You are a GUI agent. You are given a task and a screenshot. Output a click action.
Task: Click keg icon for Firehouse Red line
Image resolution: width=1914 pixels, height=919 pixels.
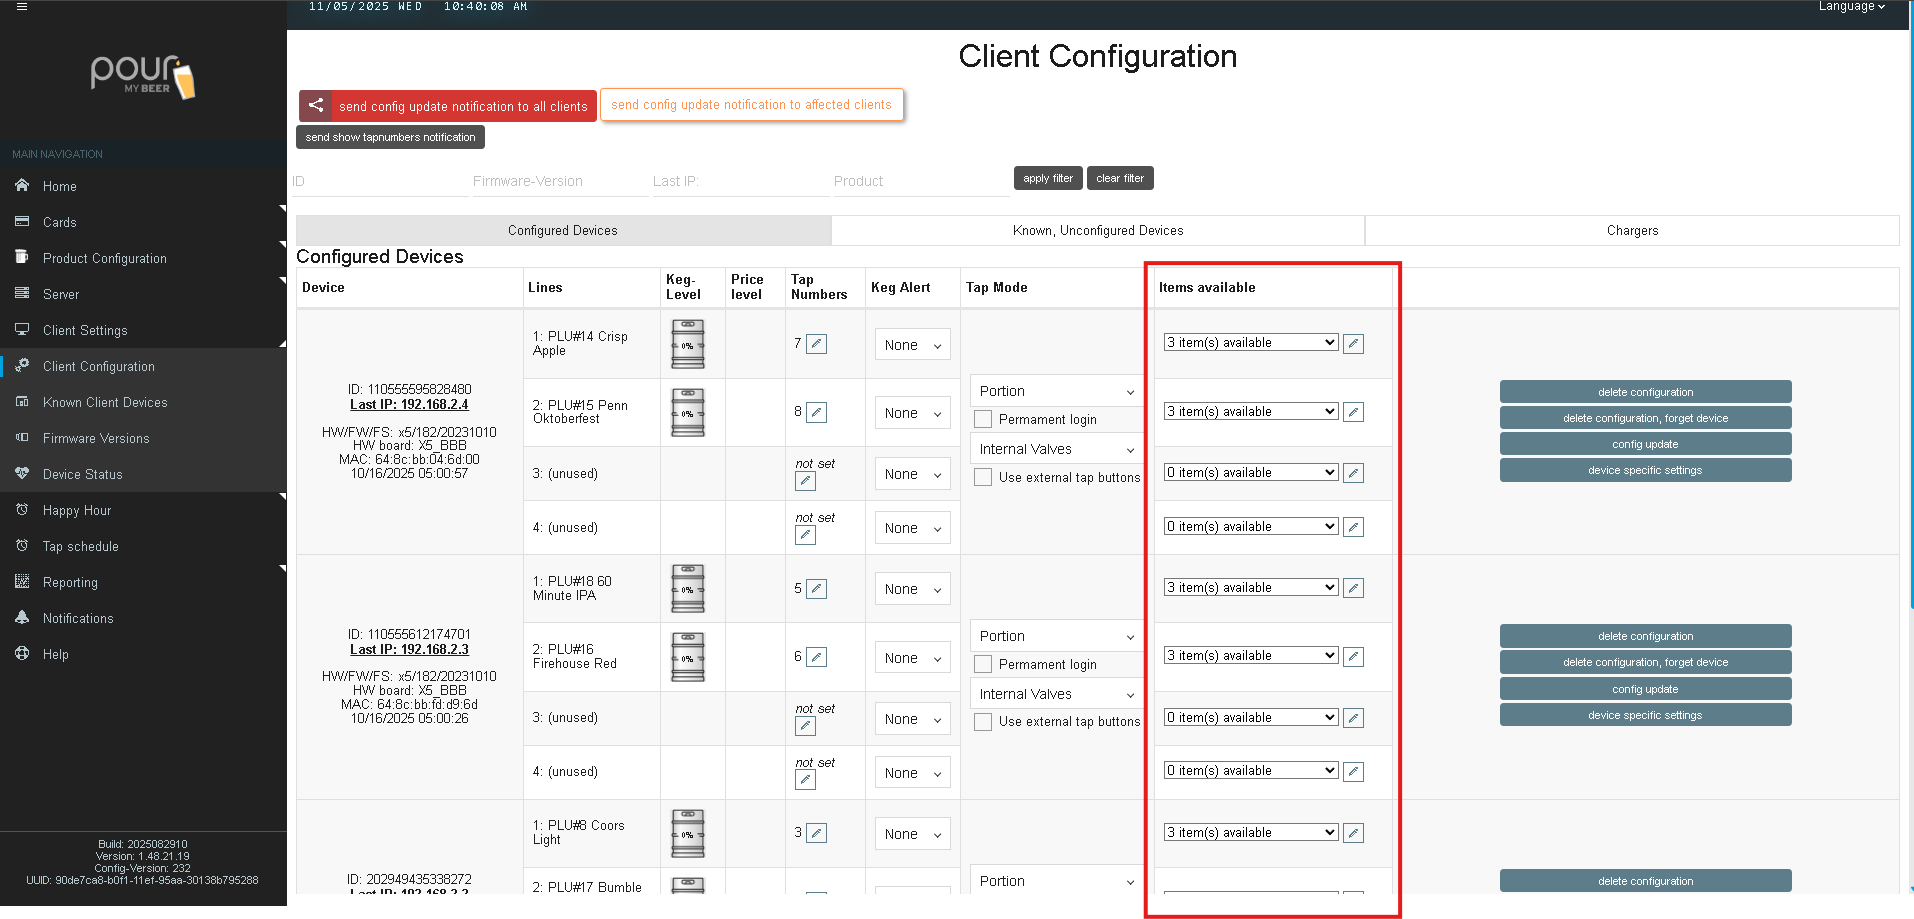pyautogui.click(x=687, y=657)
